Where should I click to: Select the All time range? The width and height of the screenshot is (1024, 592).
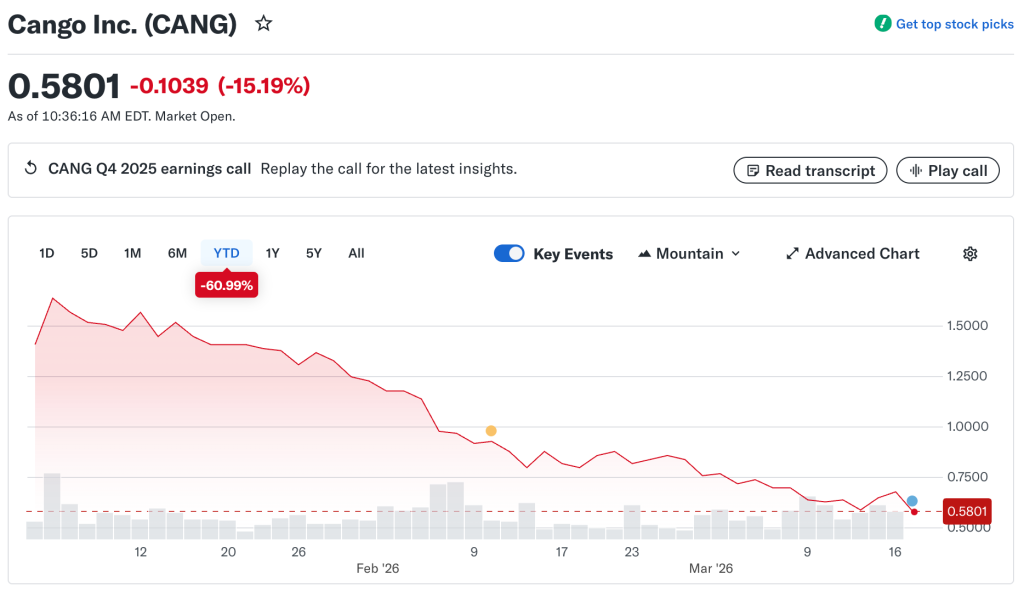[x=356, y=253]
